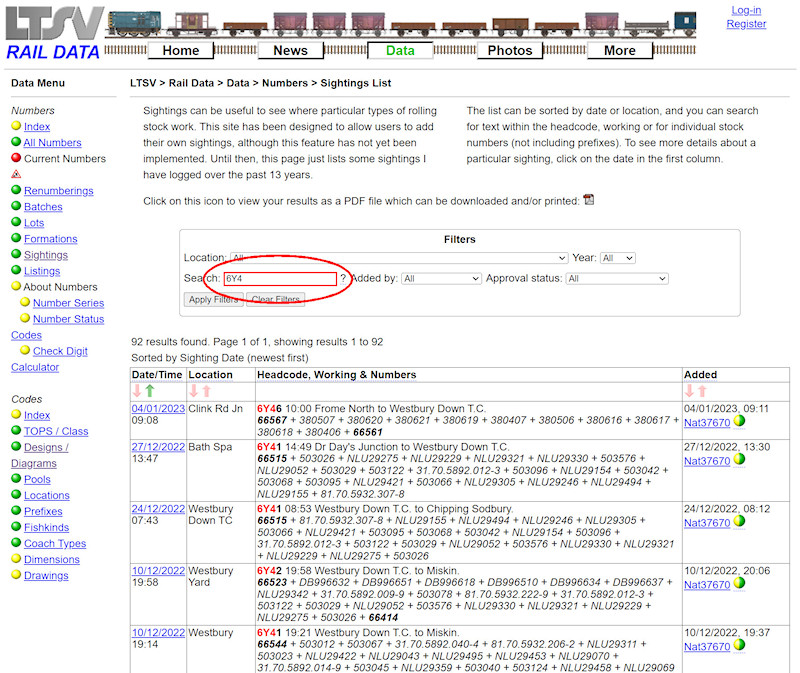Click the green bullet beside Sightings
The image size is (800, 673).
(15, 254)
